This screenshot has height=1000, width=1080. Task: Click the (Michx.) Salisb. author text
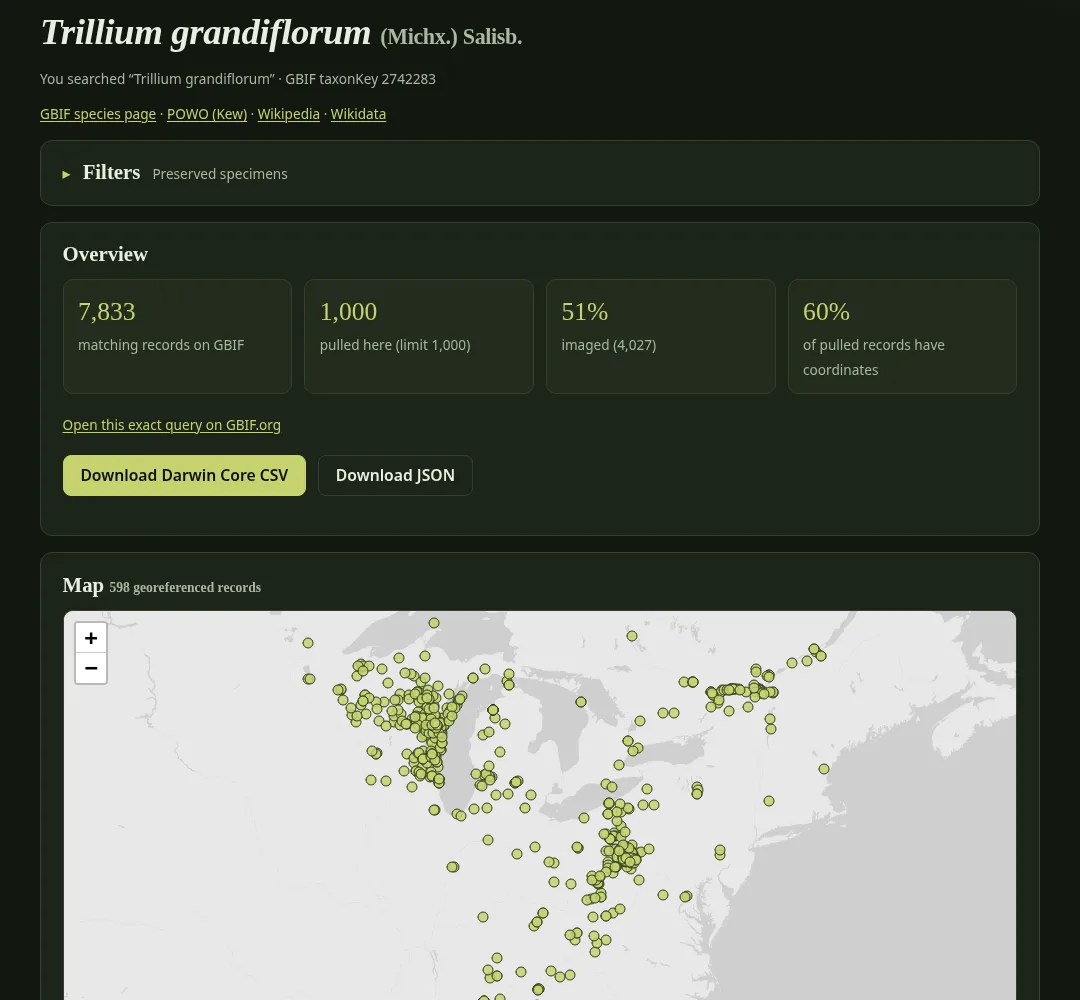click(451, 37)
